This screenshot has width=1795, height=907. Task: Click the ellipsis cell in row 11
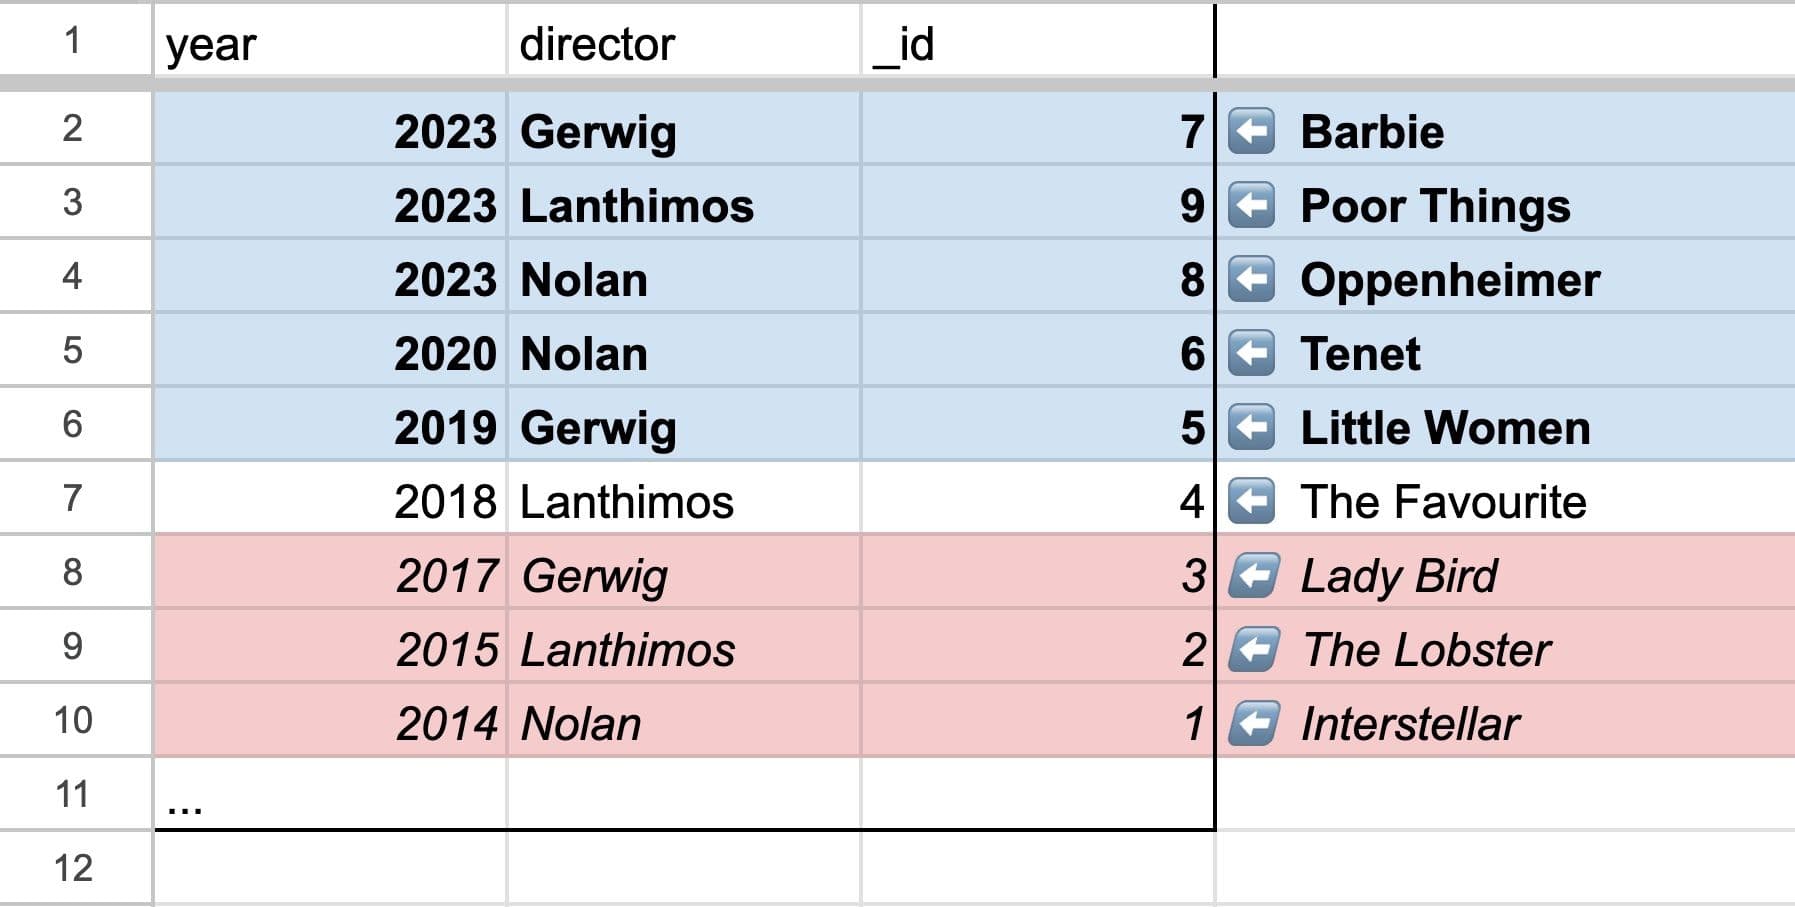tap(330, 795)
